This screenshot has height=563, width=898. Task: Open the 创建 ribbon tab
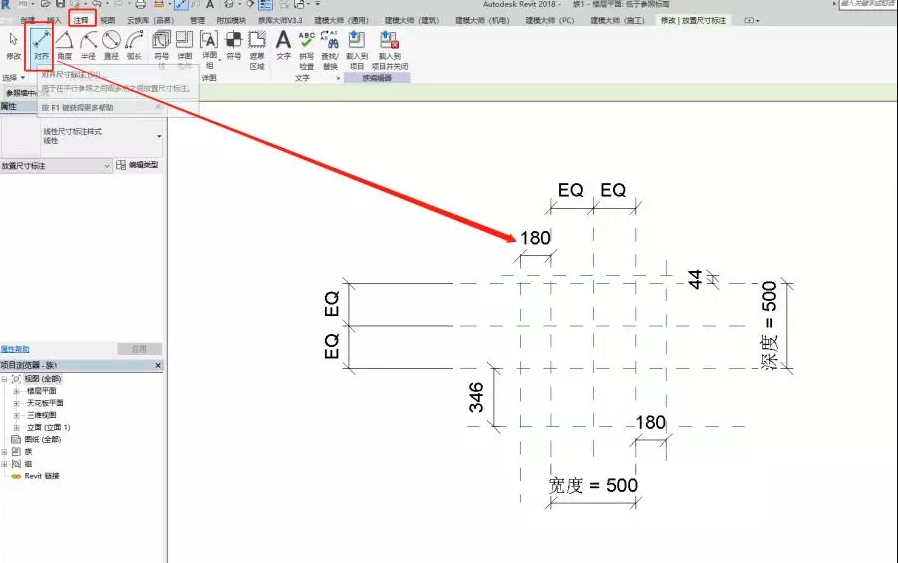27,20
